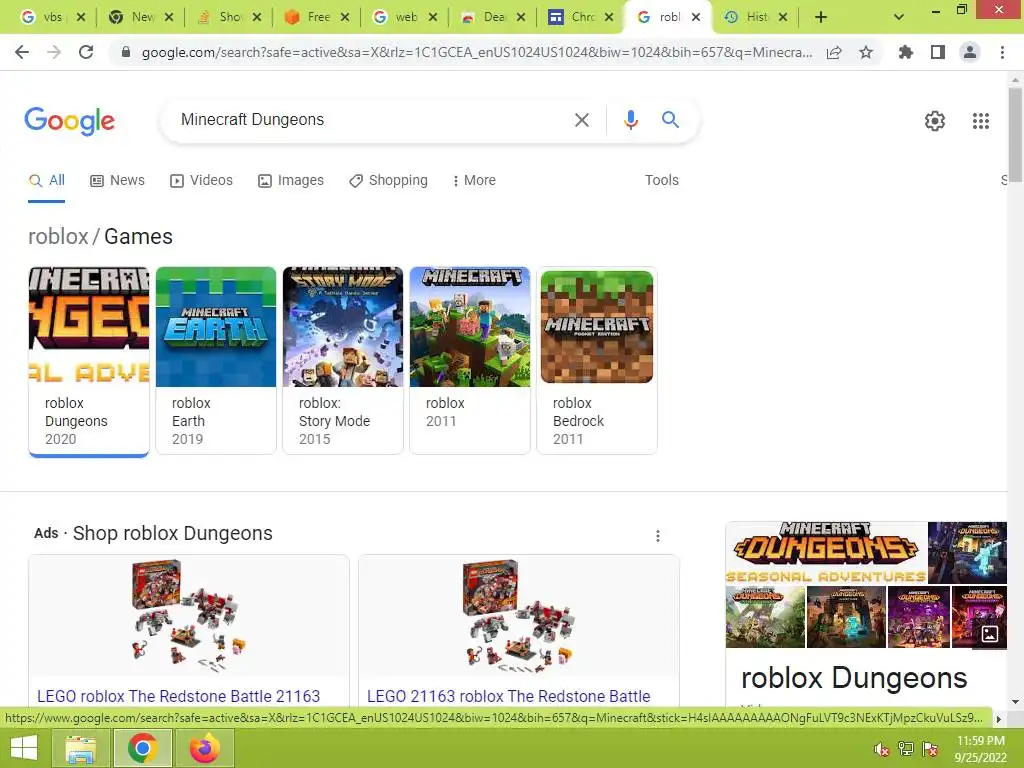Submit search with the magnifier icon
The width and height of the screenshot is (1024, 768).
670,120
